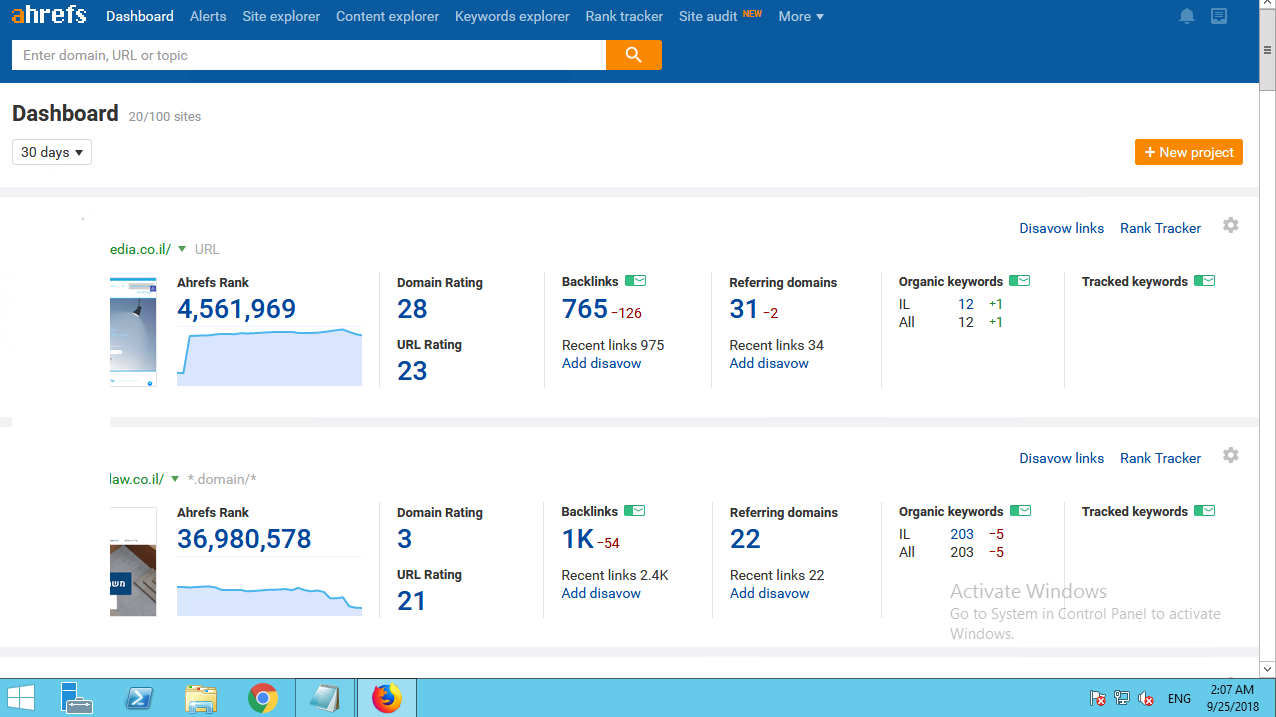The image size is (1276, 717).
Task: Focus the domain, URL or topic search field
Action: coord(309,55)
